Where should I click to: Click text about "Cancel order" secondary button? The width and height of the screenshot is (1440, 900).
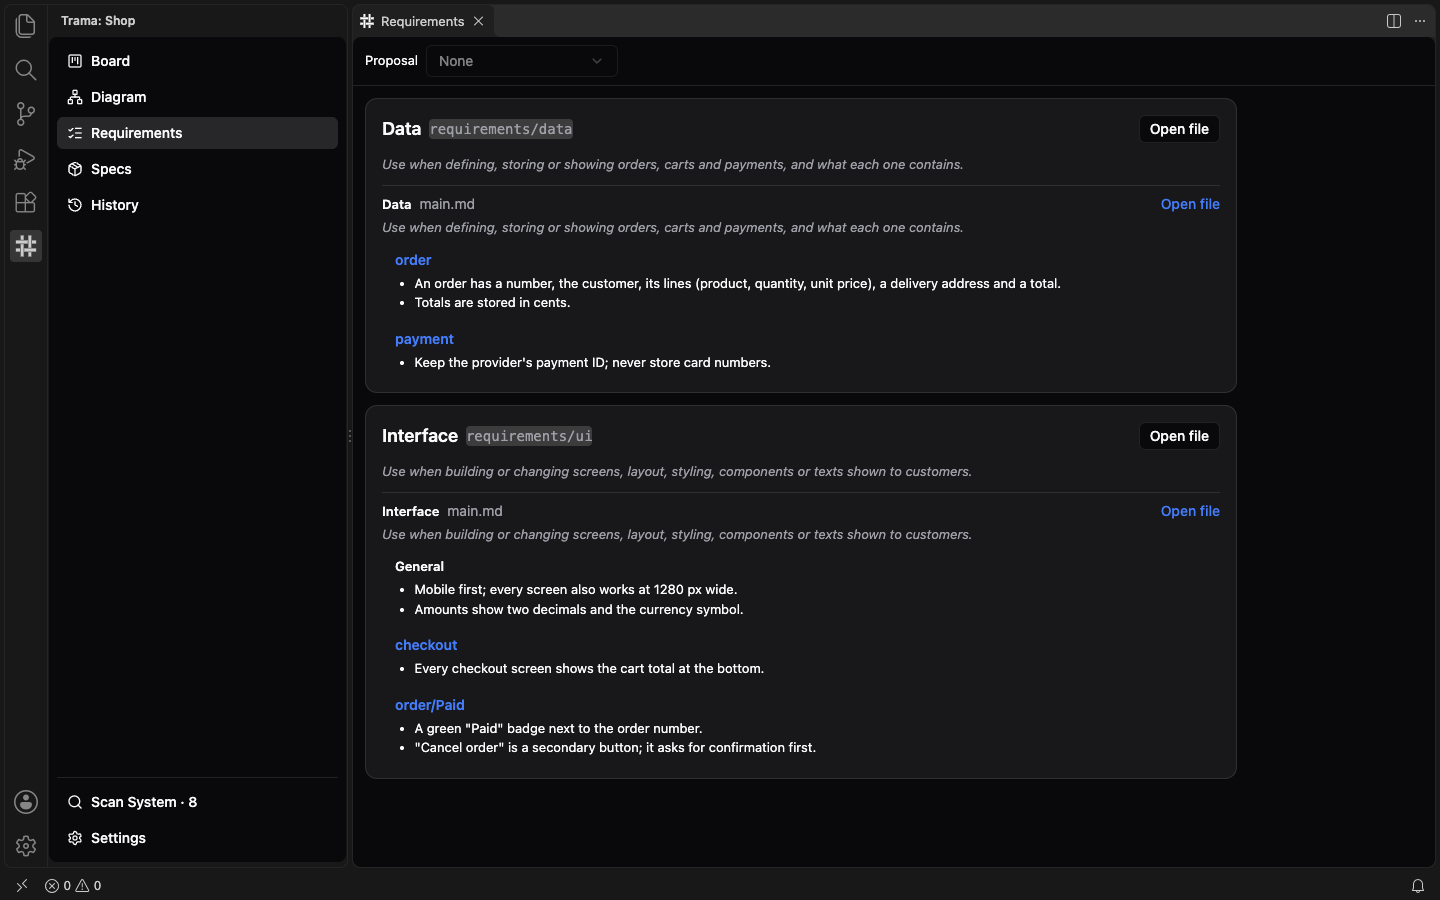tap(615, 748)
